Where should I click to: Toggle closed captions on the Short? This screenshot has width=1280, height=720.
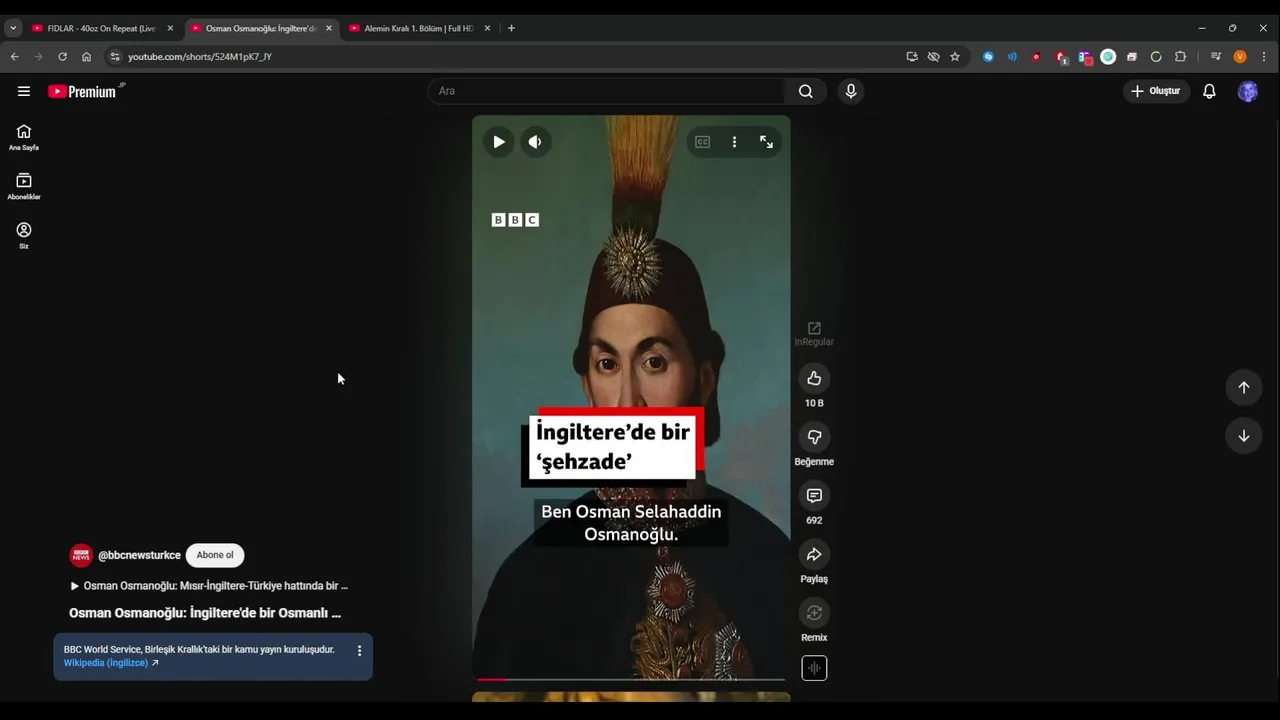tap(703, 142)
